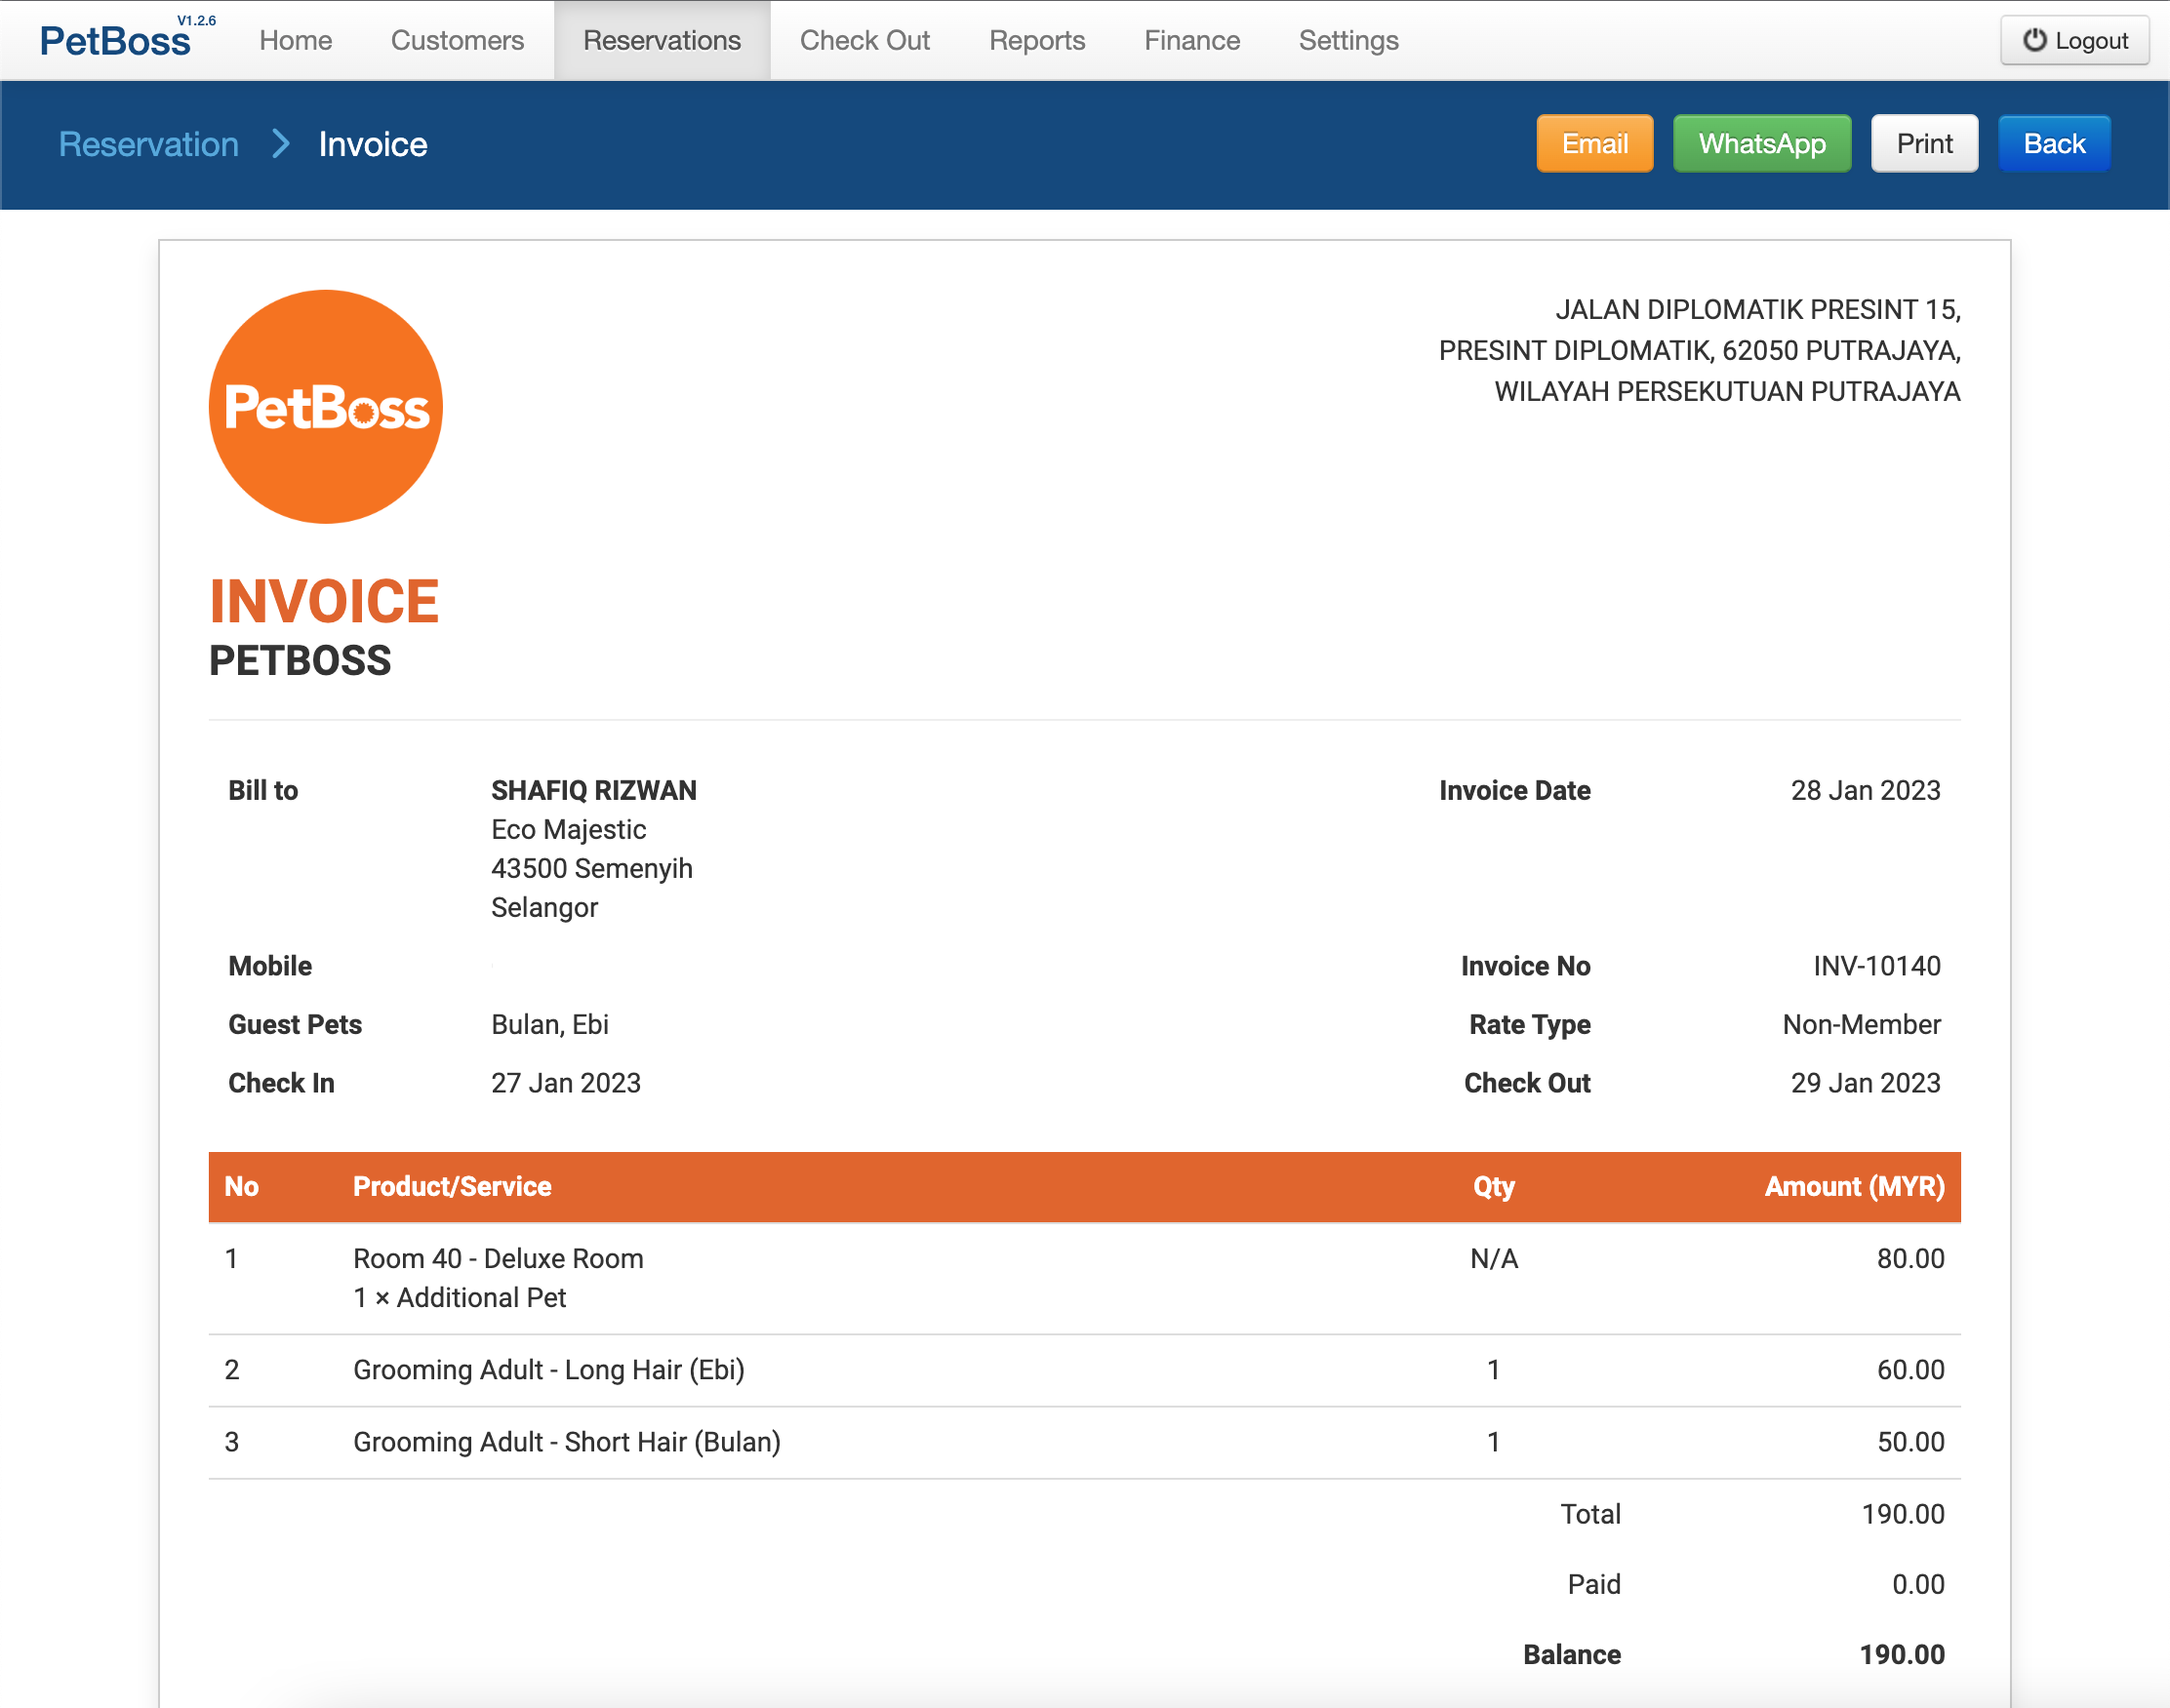This screenshot has width=2170, height=1708.
Task: Select the customer name SHAFIQ RIZWAN
Action: [594, 790]
